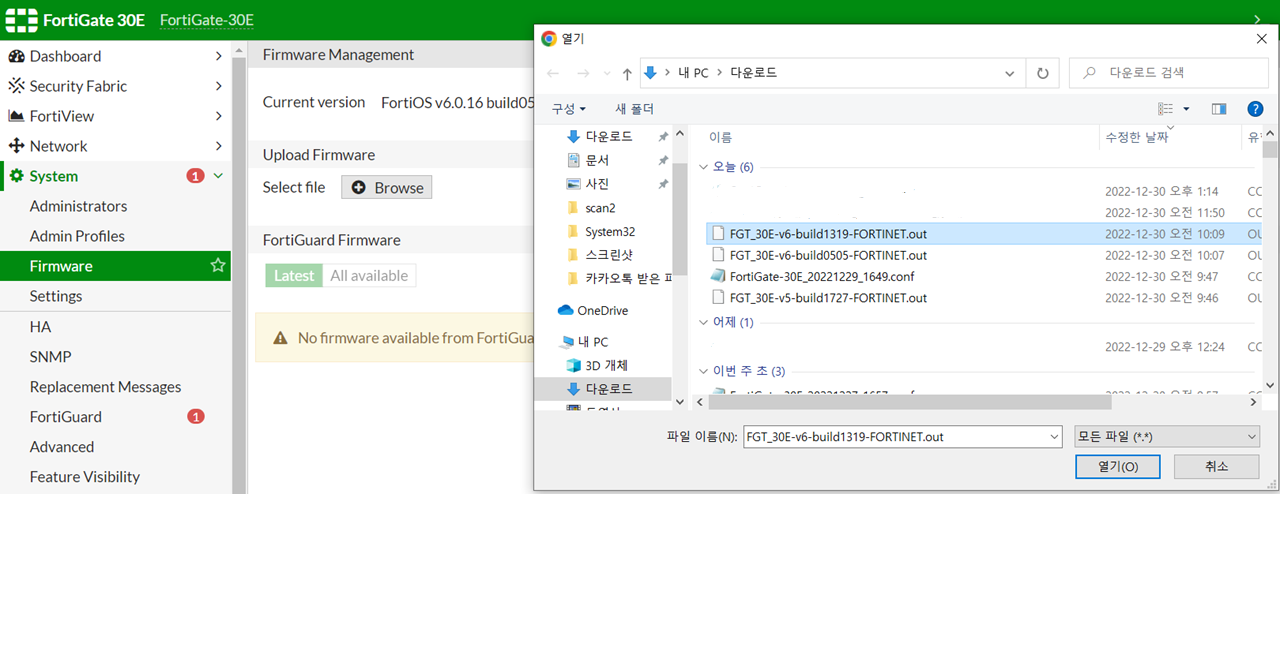Open the 구성 menu
This screenshot has width=1280, height=648.
569,109
